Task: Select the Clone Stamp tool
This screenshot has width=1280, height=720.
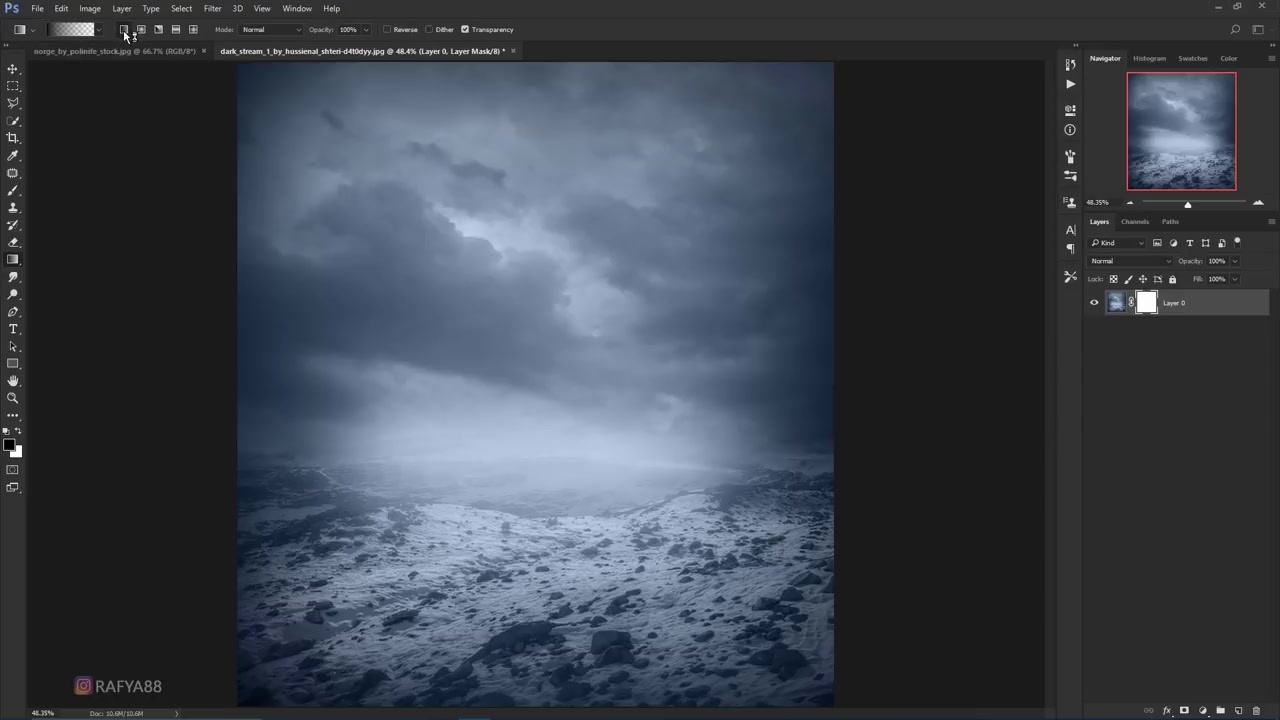Action: coord(13,208)
